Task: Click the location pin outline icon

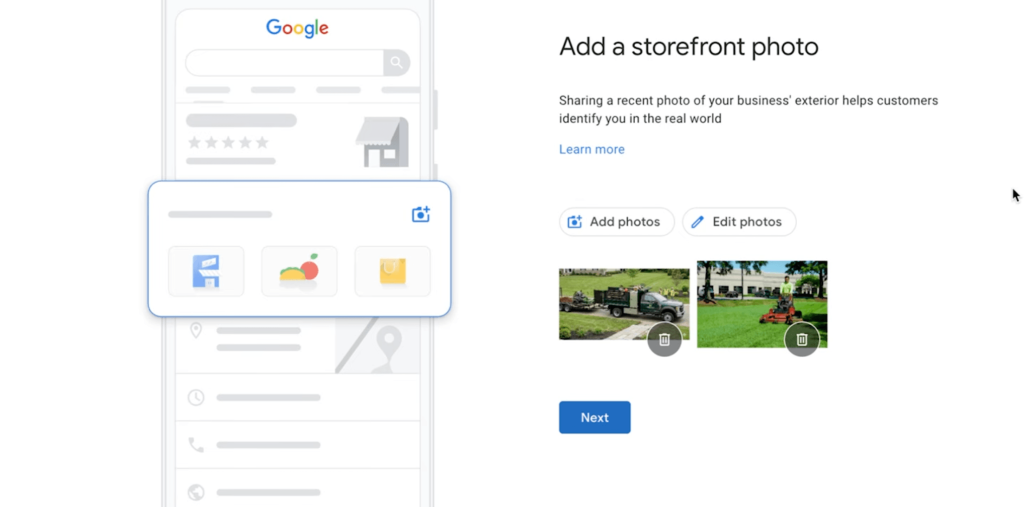Action: point(196,330)
